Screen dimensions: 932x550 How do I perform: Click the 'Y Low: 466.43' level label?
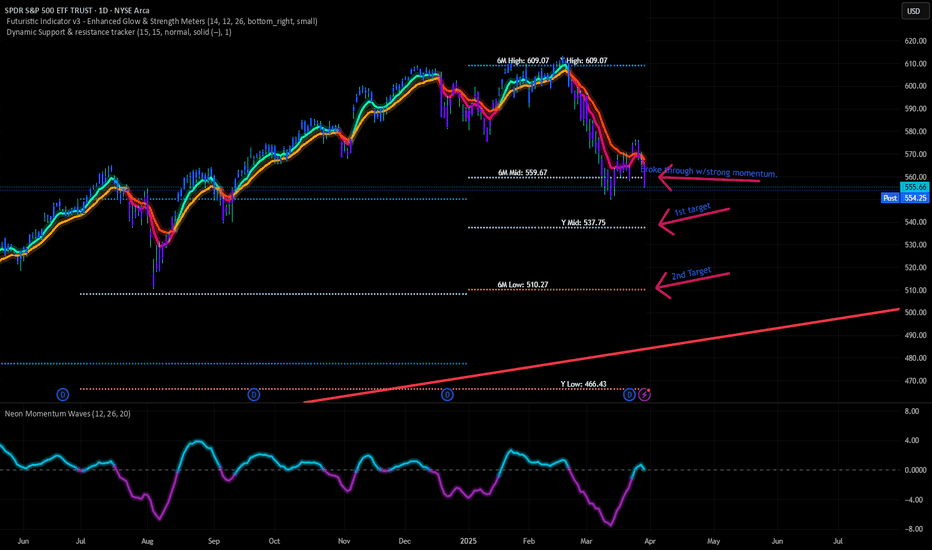click(x=583, y=384)
